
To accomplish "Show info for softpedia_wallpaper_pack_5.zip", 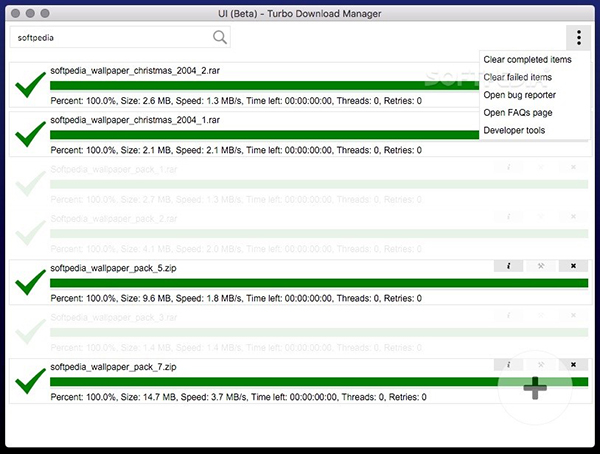I will point(508,266).
